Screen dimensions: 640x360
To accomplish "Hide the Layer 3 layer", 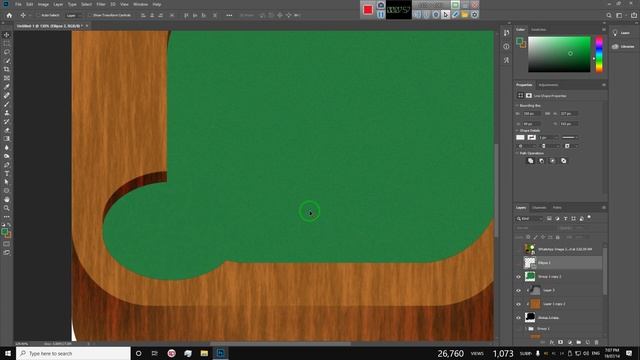I will pos(518,290).
